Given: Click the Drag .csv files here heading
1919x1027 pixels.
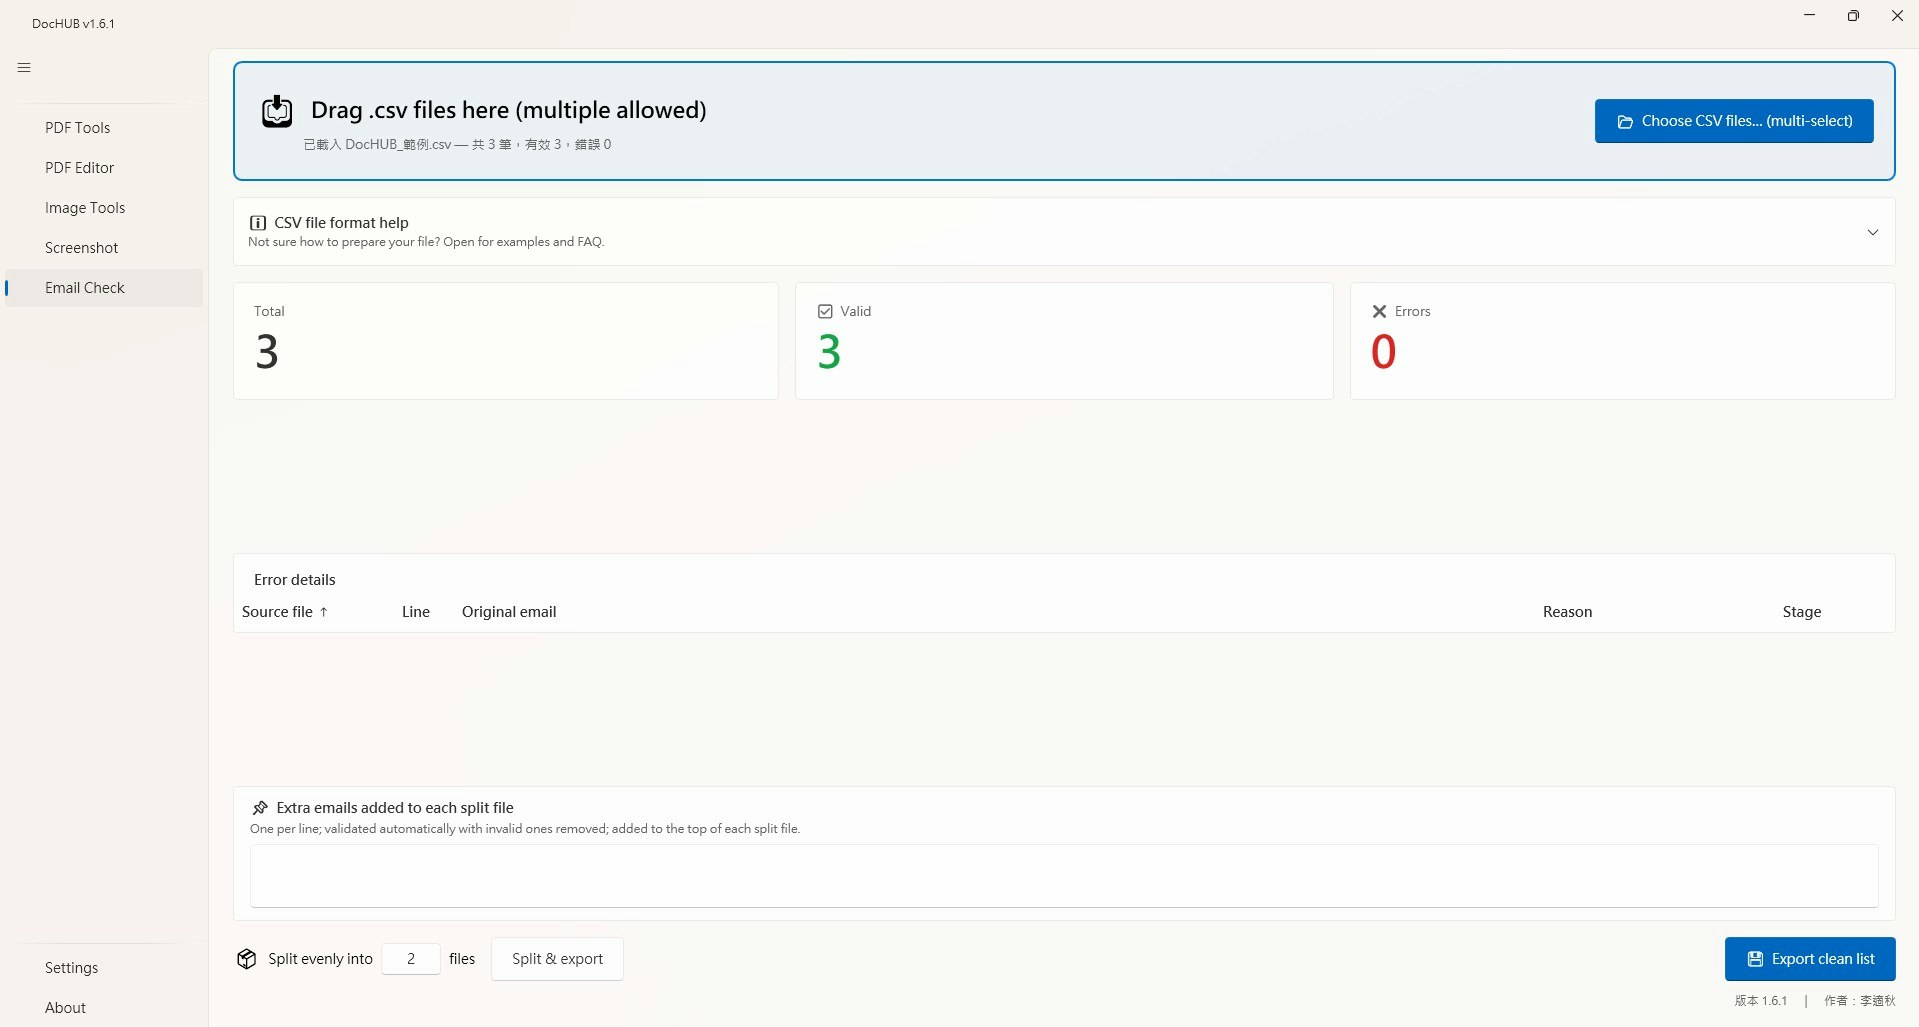Looking at the screenshot, I should (509, 110).
